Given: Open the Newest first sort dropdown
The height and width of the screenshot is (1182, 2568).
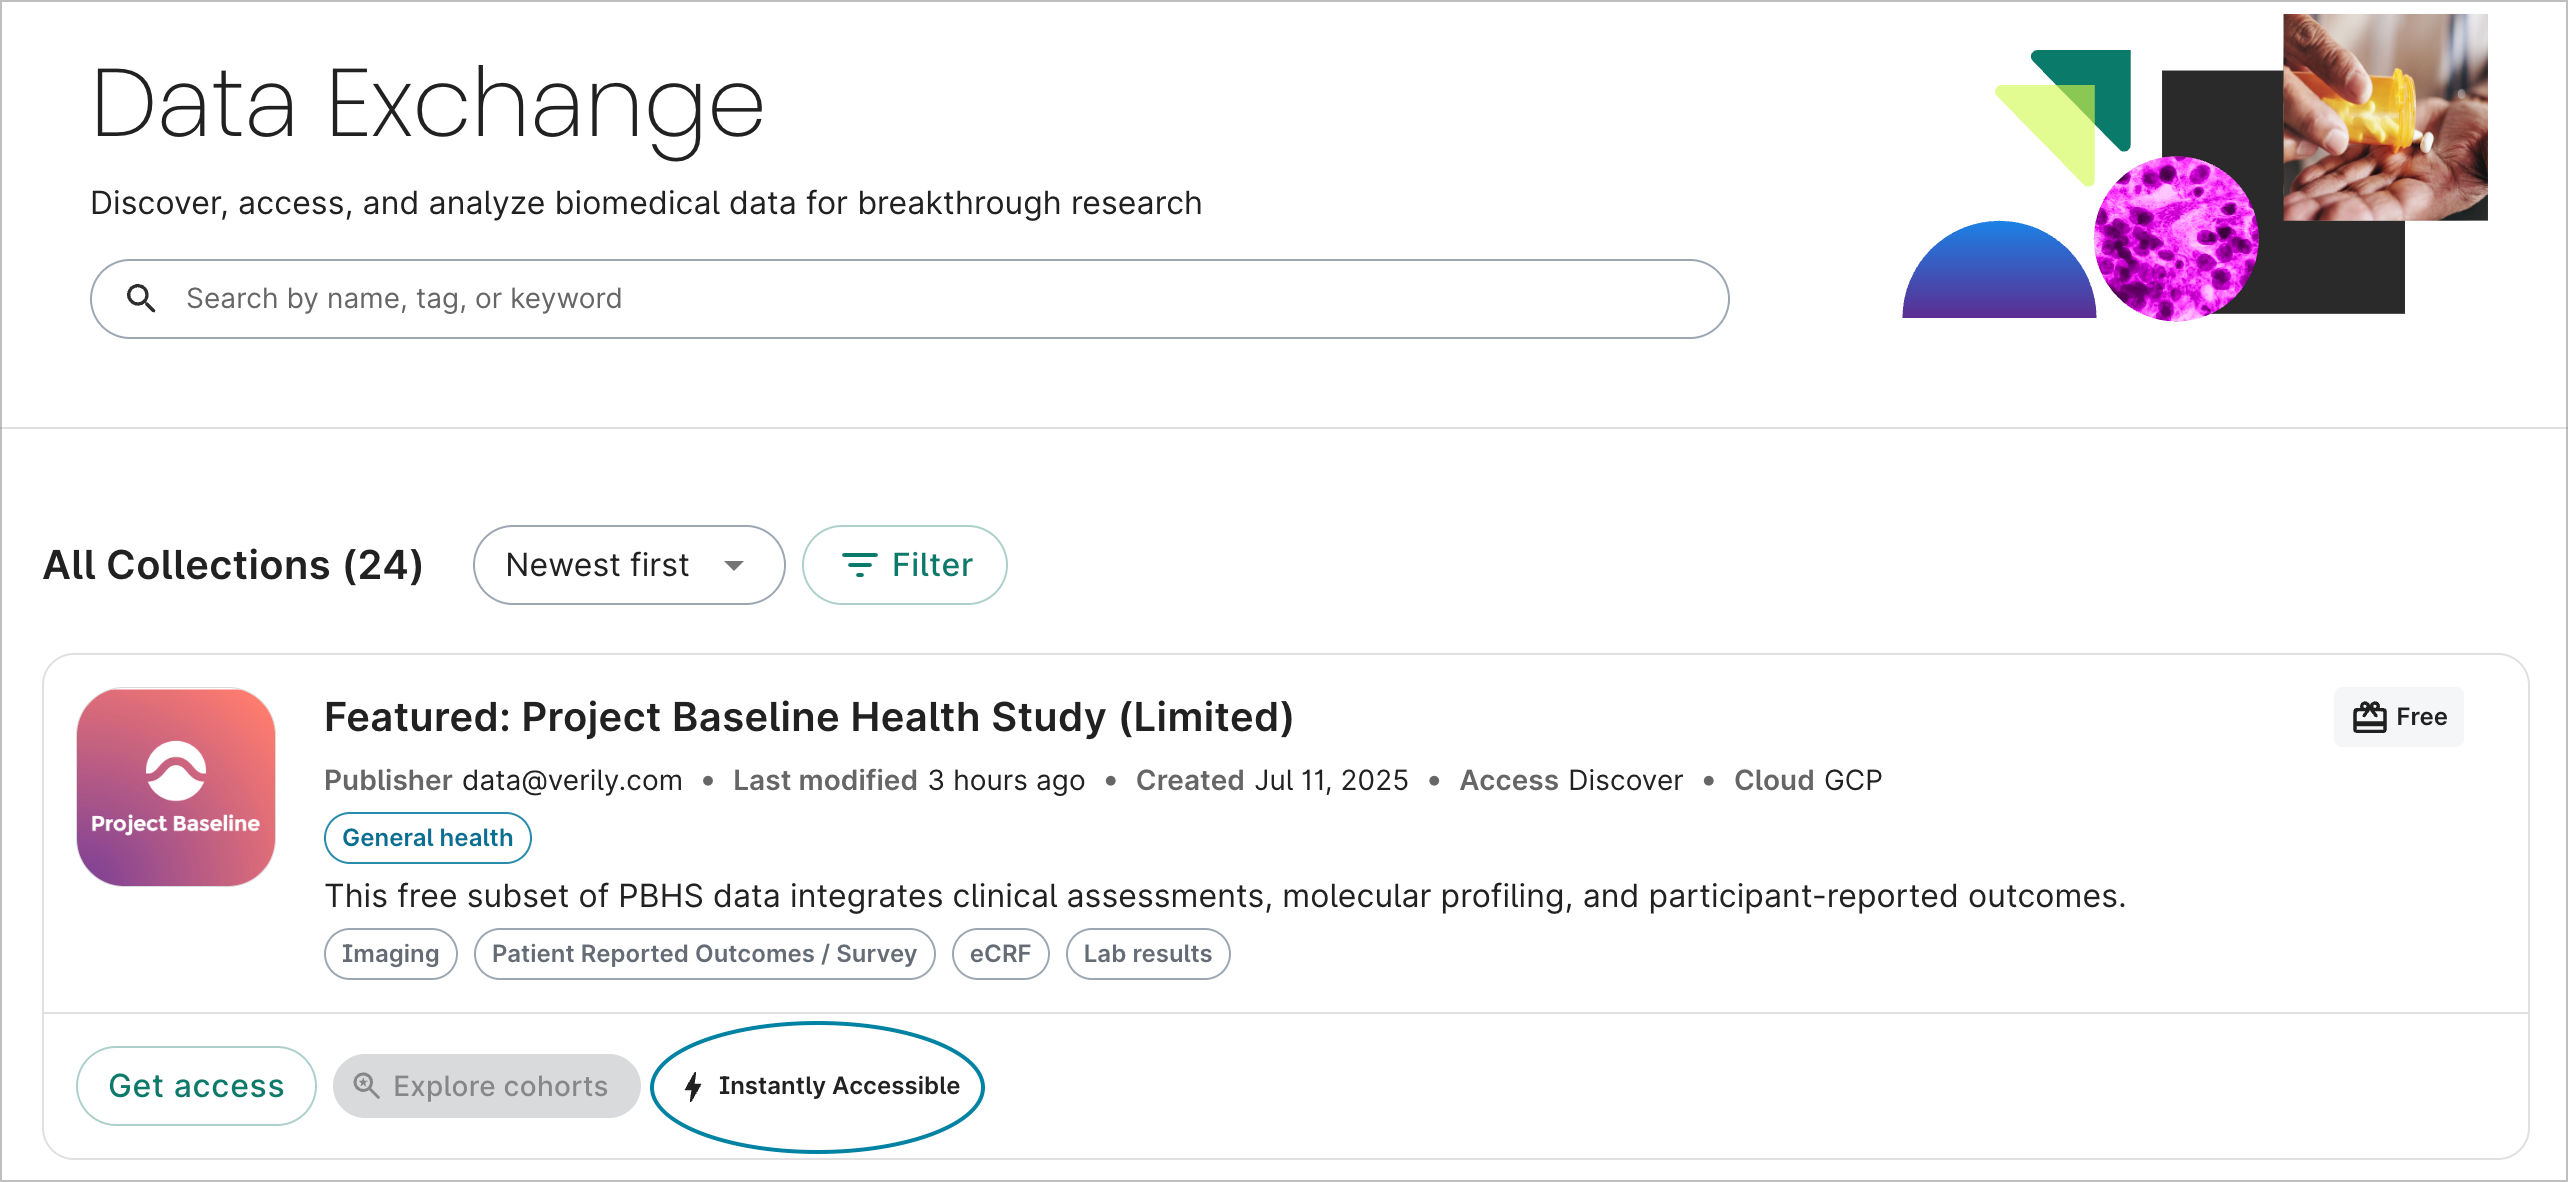Looking at the screenshot, I should point(628,565).
